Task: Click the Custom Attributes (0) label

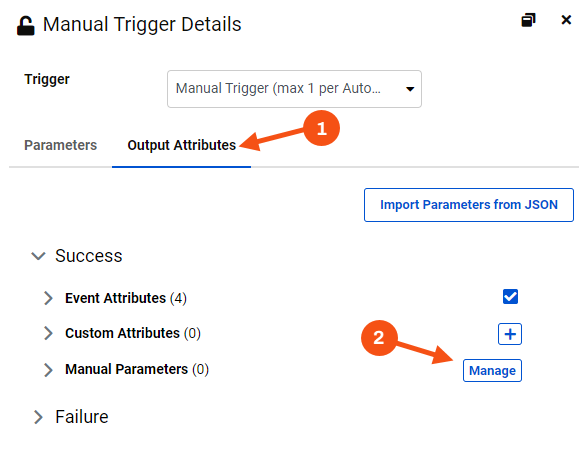Action: point(133,333)
